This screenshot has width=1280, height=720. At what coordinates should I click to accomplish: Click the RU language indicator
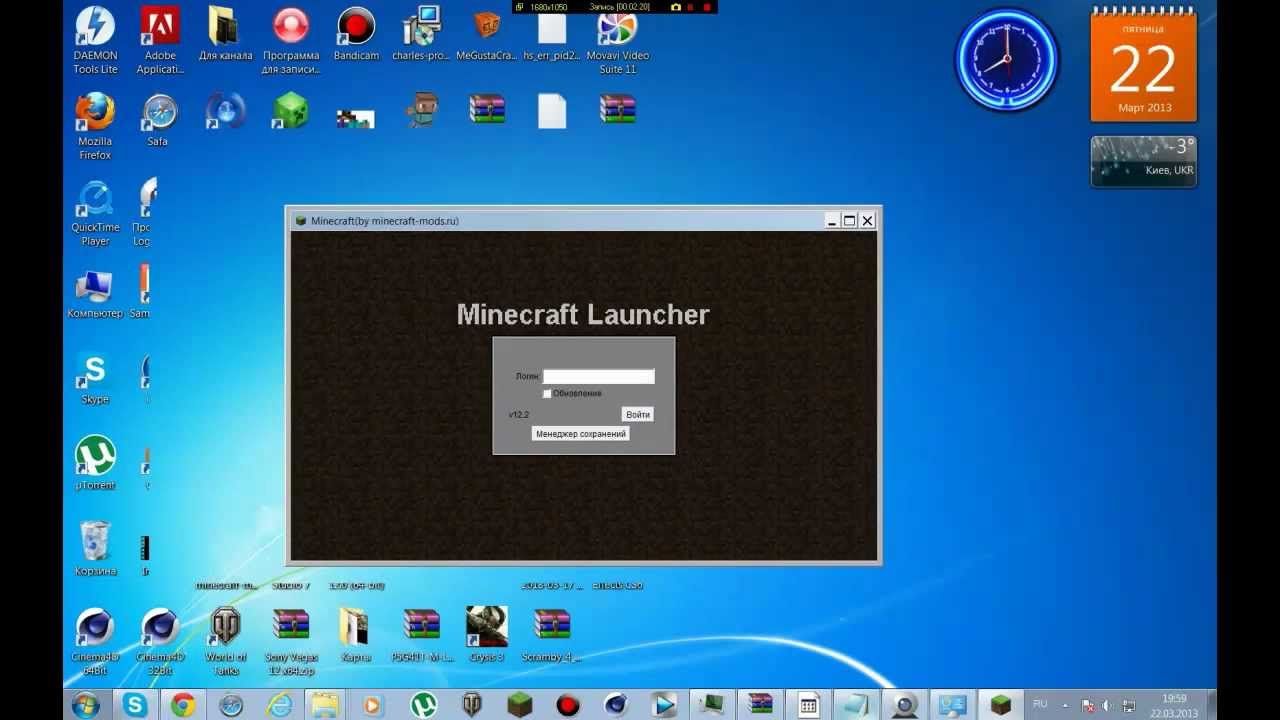tap(1040, 705)
